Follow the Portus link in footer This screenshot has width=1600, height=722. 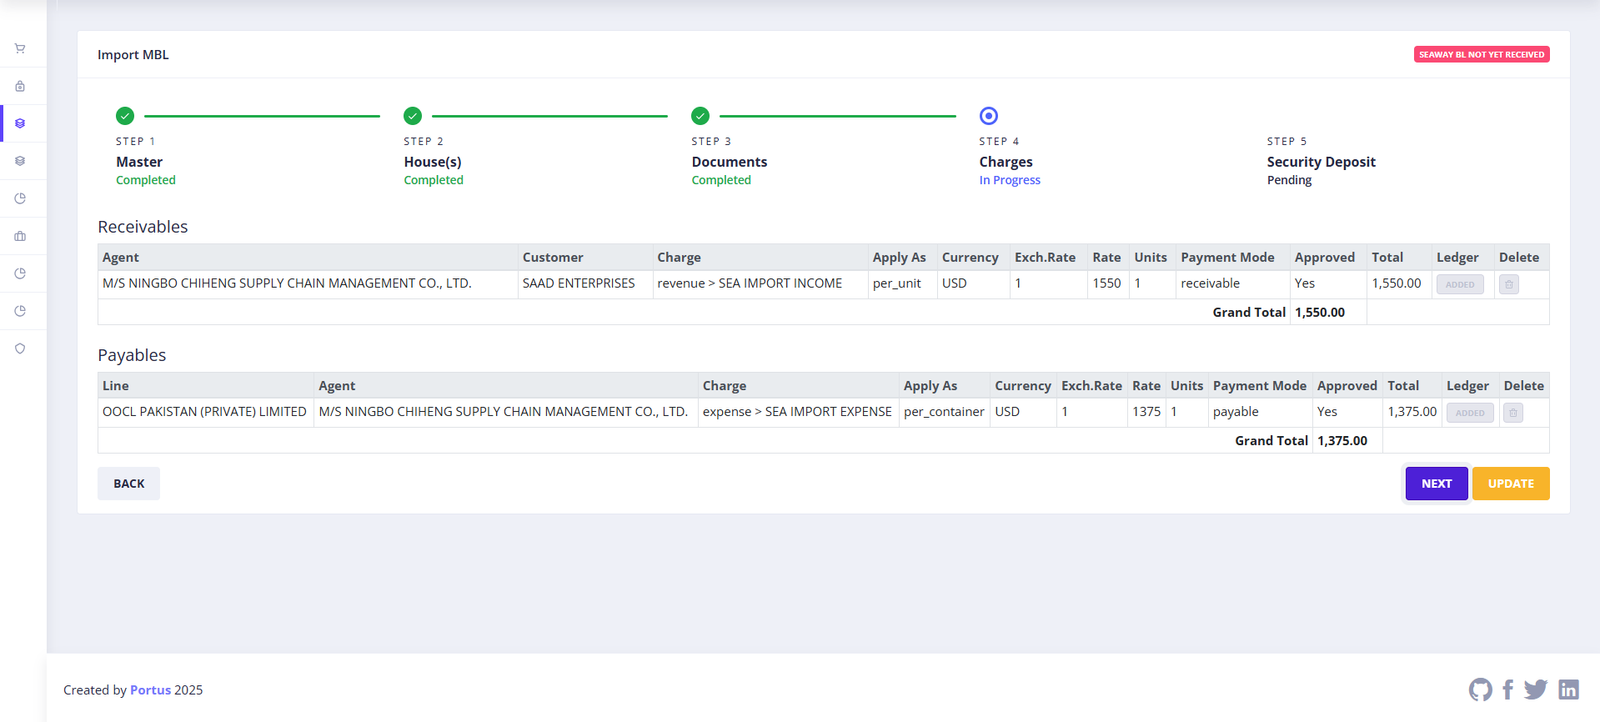(x=150, y=690)
